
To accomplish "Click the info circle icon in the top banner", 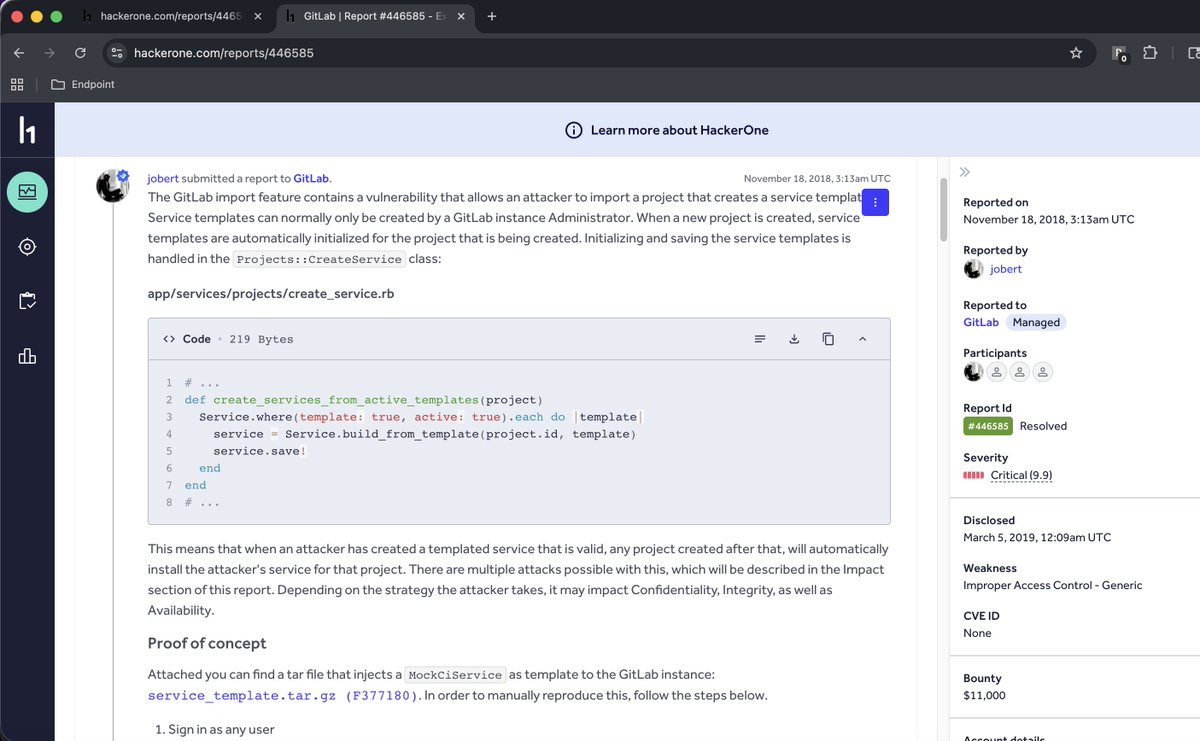I will coord(574,130).
